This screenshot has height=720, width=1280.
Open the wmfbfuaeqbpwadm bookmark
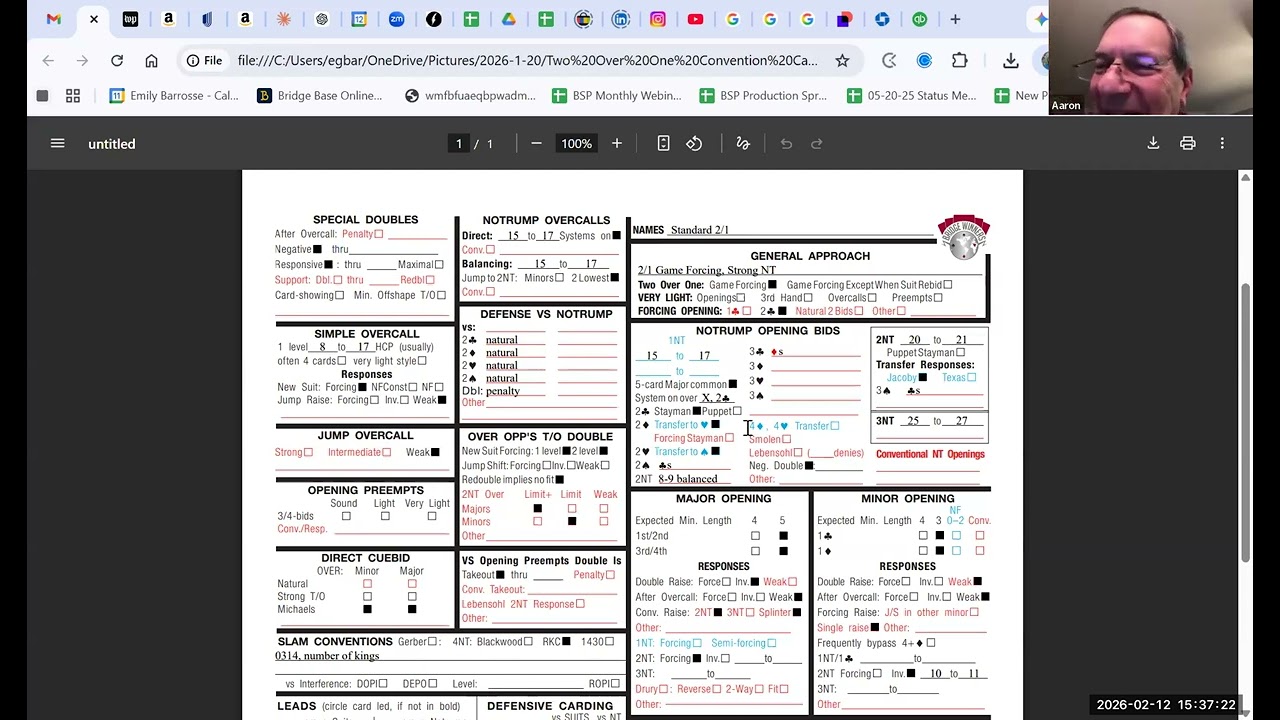point(470,96)
